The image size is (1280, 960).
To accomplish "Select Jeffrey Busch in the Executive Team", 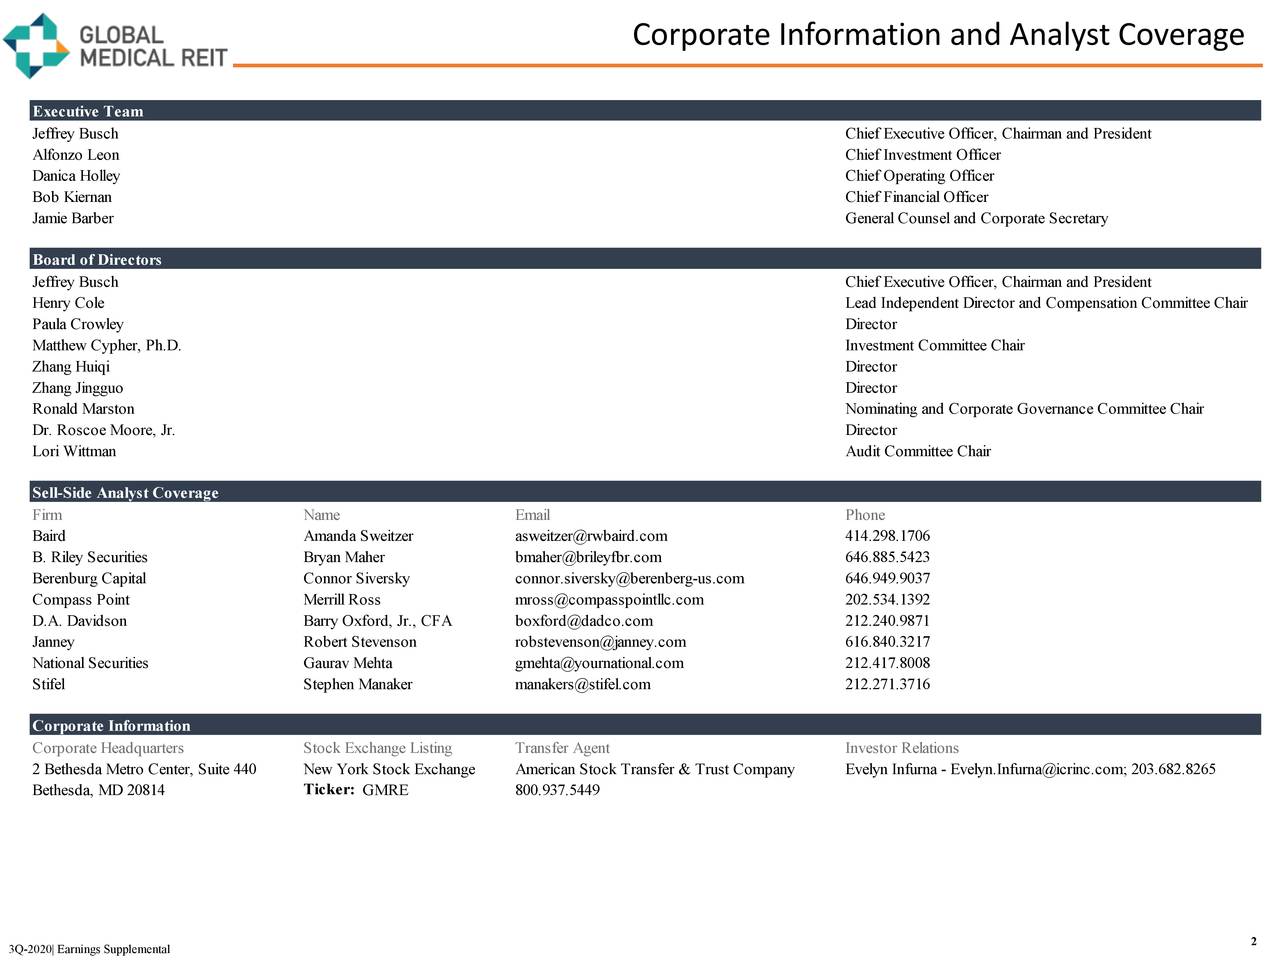I will [75, 133].
